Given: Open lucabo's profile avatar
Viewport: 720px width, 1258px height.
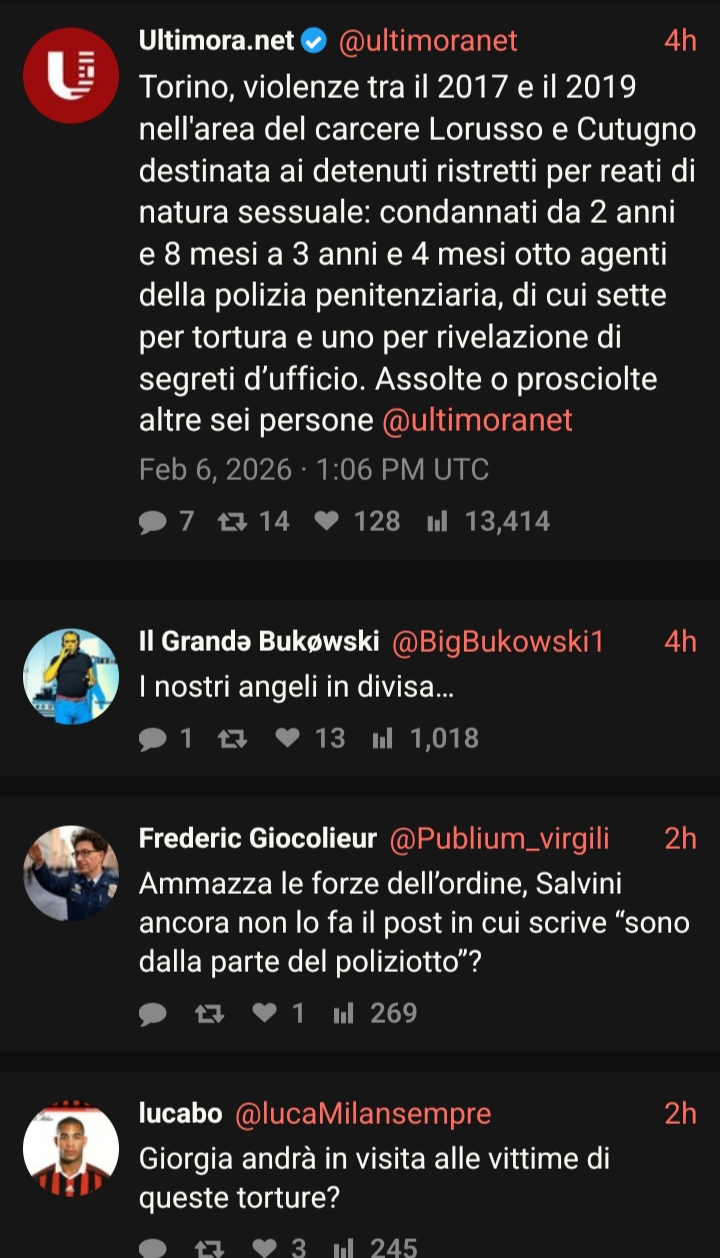Looking at the screenshot, I should click(71, 1148).
